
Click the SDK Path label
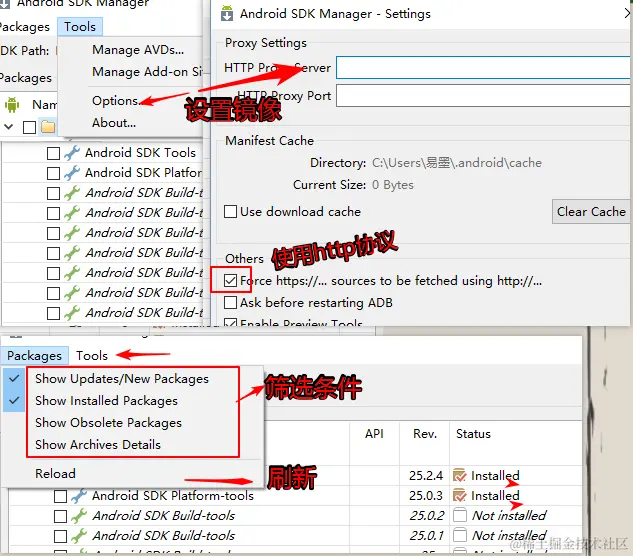(x=24, y=50)
